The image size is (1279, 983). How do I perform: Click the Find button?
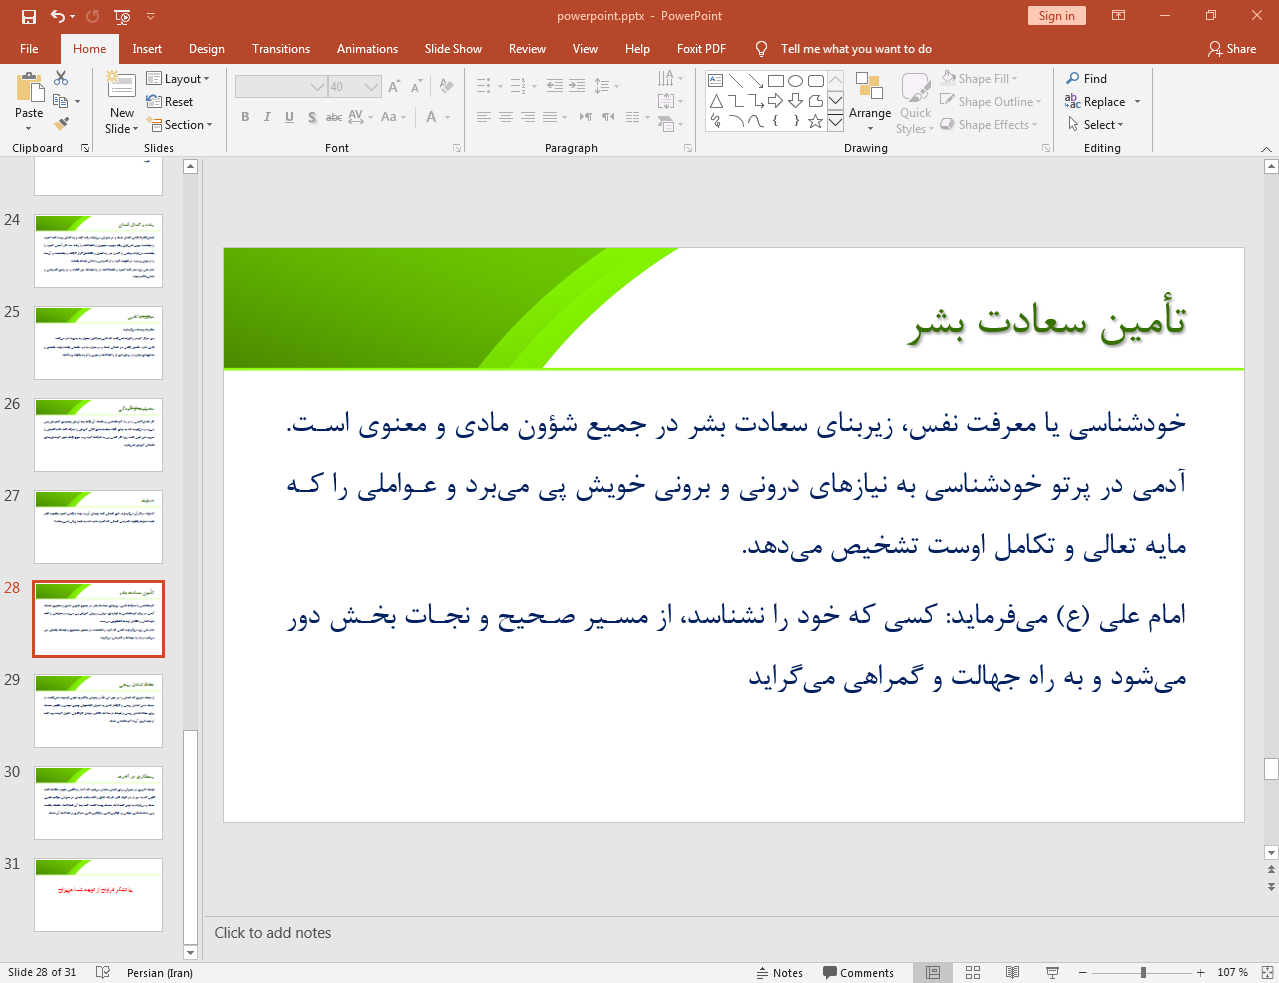point(1087,78)
